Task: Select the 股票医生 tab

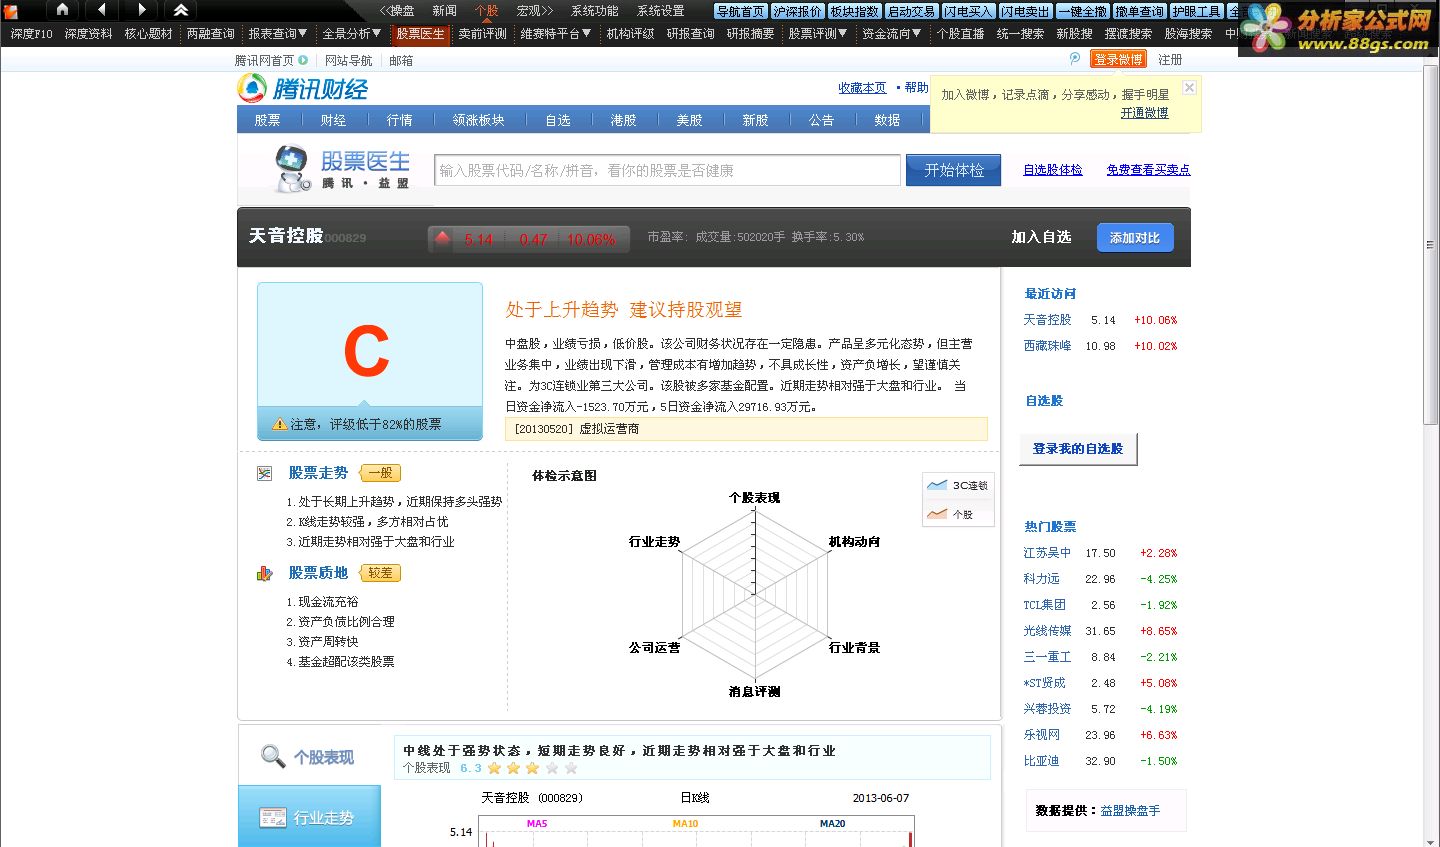Action: 420,33
